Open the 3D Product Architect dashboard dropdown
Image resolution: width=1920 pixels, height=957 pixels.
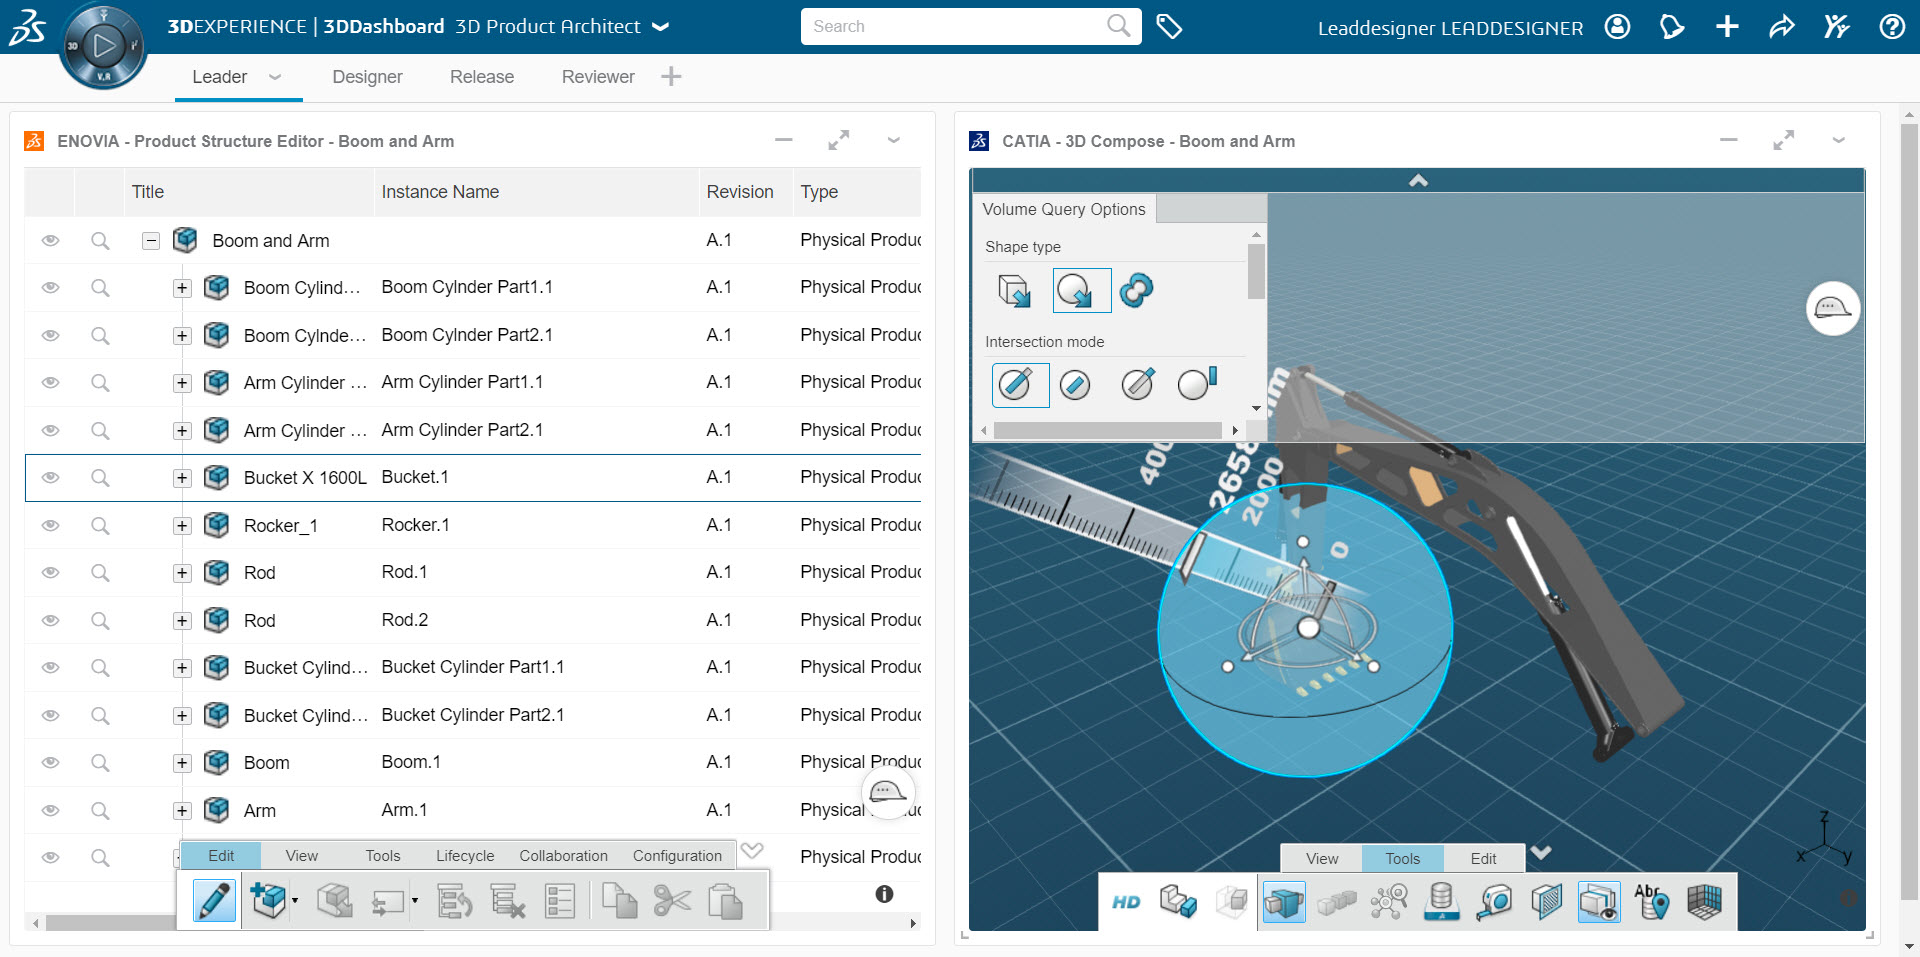660,27
